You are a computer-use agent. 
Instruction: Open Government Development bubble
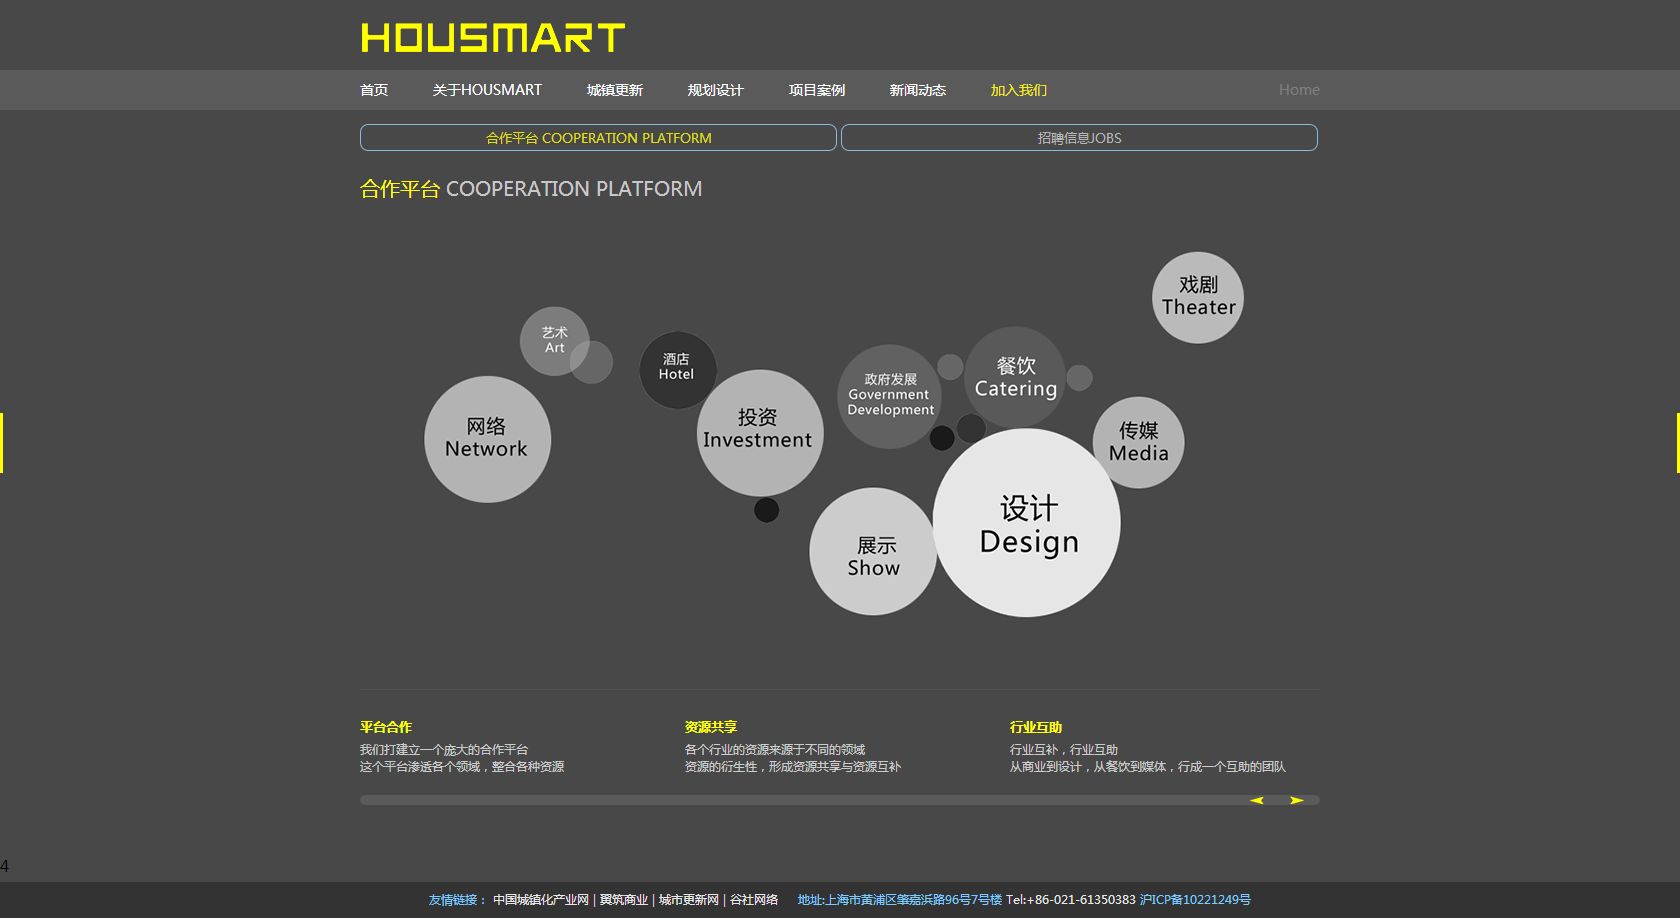point(890,396)
